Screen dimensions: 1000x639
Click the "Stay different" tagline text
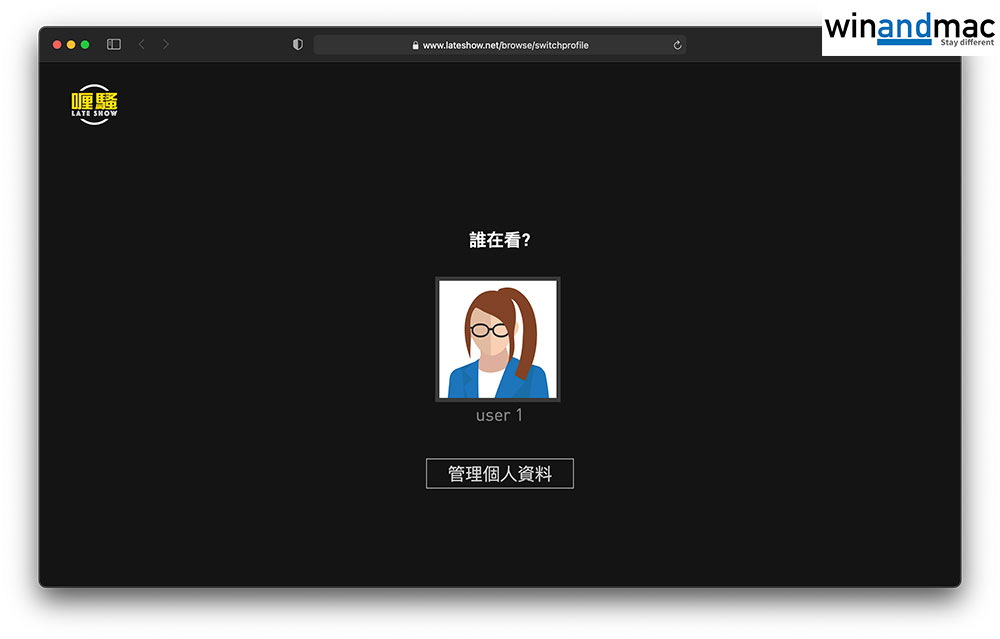pyautogui.click(x=966, y=43)
